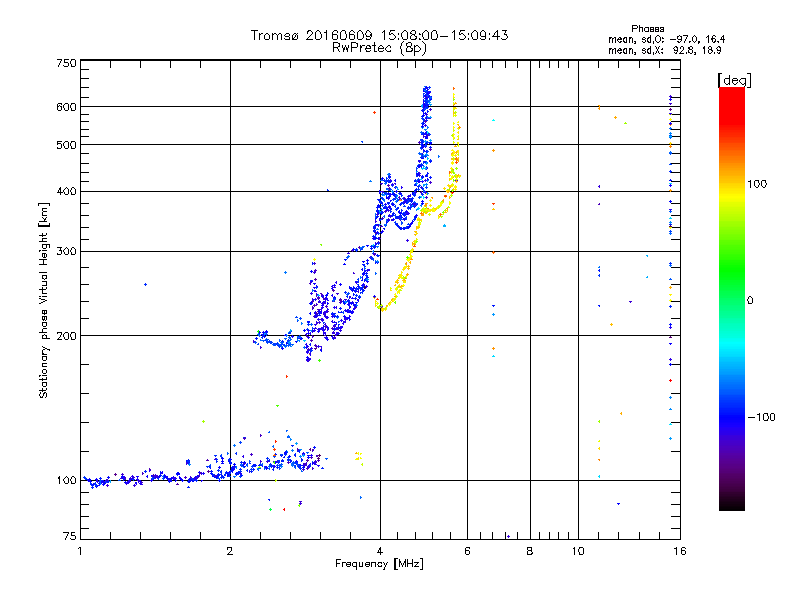
Task: Click the '600' y-axis tick label
Action: tap(67, 107)
